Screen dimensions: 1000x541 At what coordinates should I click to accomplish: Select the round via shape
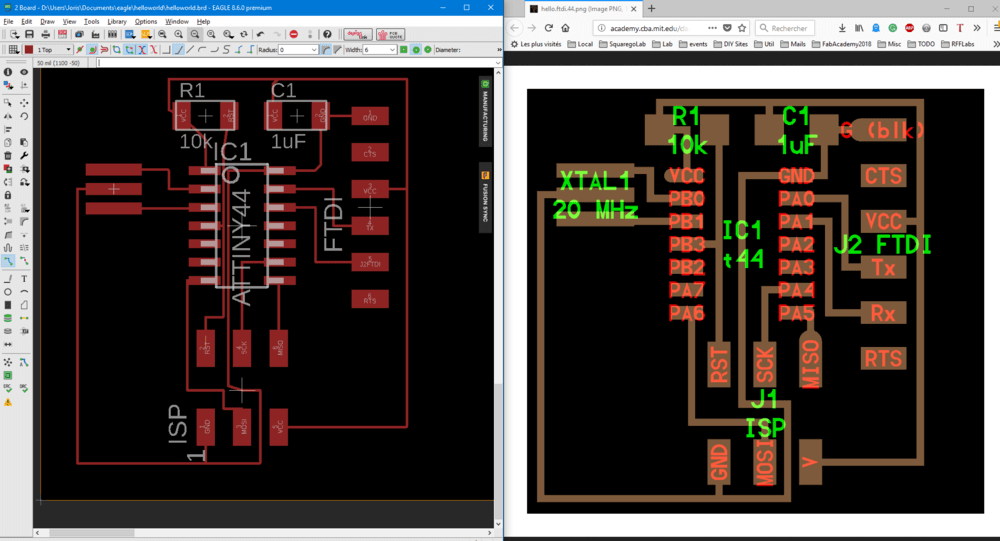[x=416, y=50]
